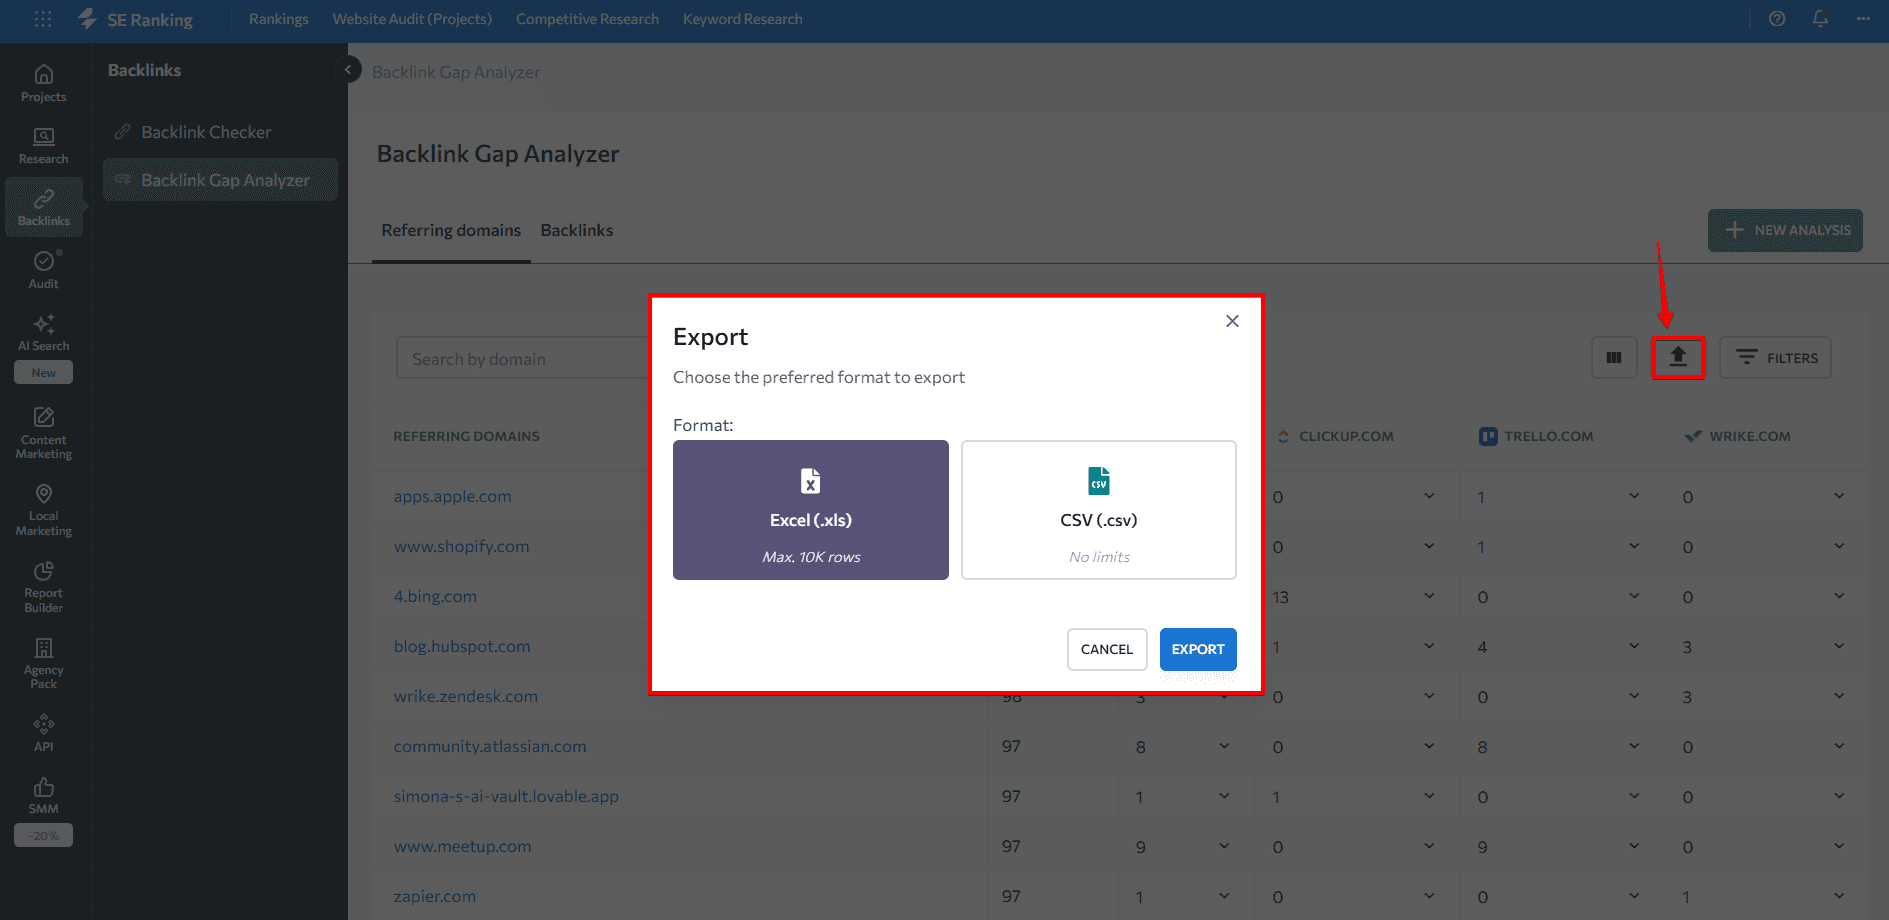The image size is (1889, 920).
Task: Open the FILTERS panel
Action: tap(1776, 358)
